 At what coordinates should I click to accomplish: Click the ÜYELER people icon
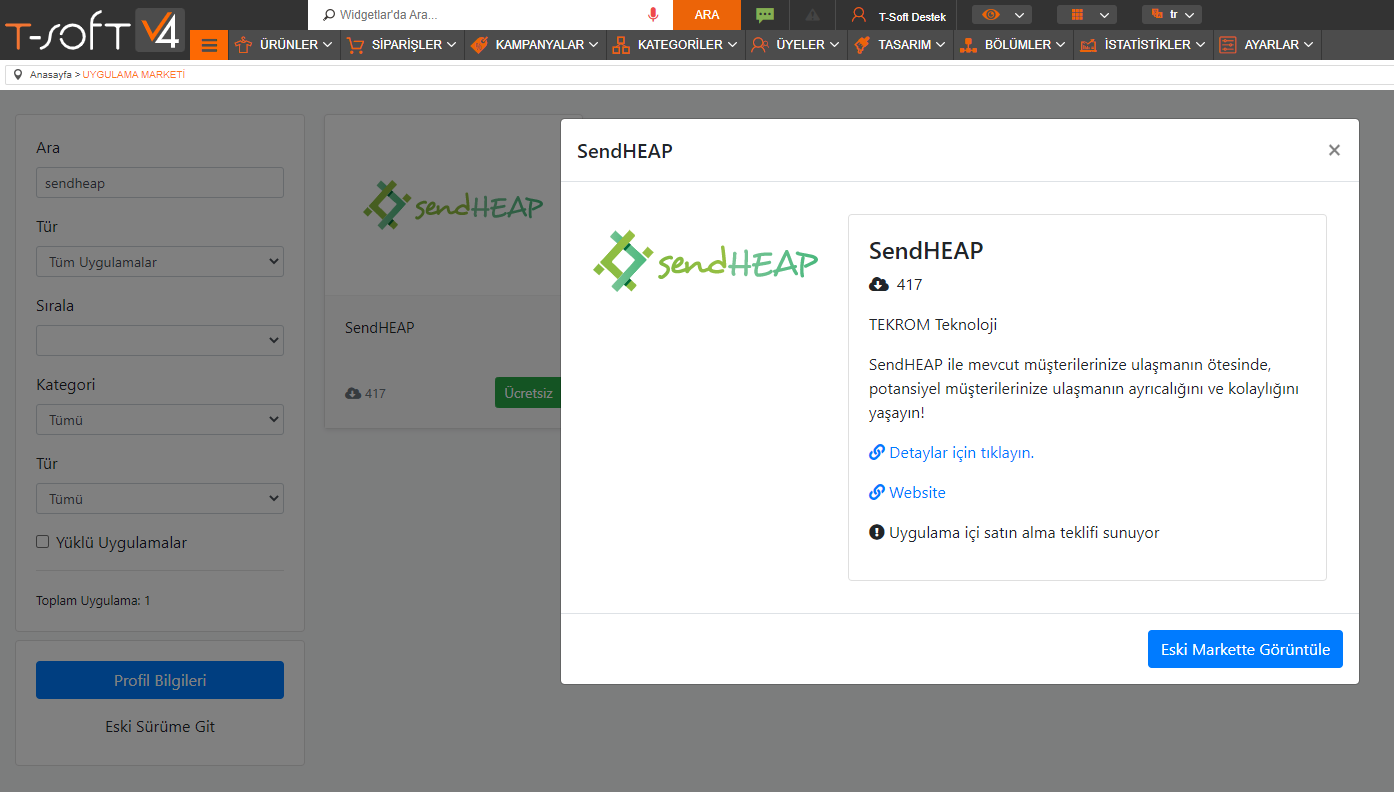(760, 45)
